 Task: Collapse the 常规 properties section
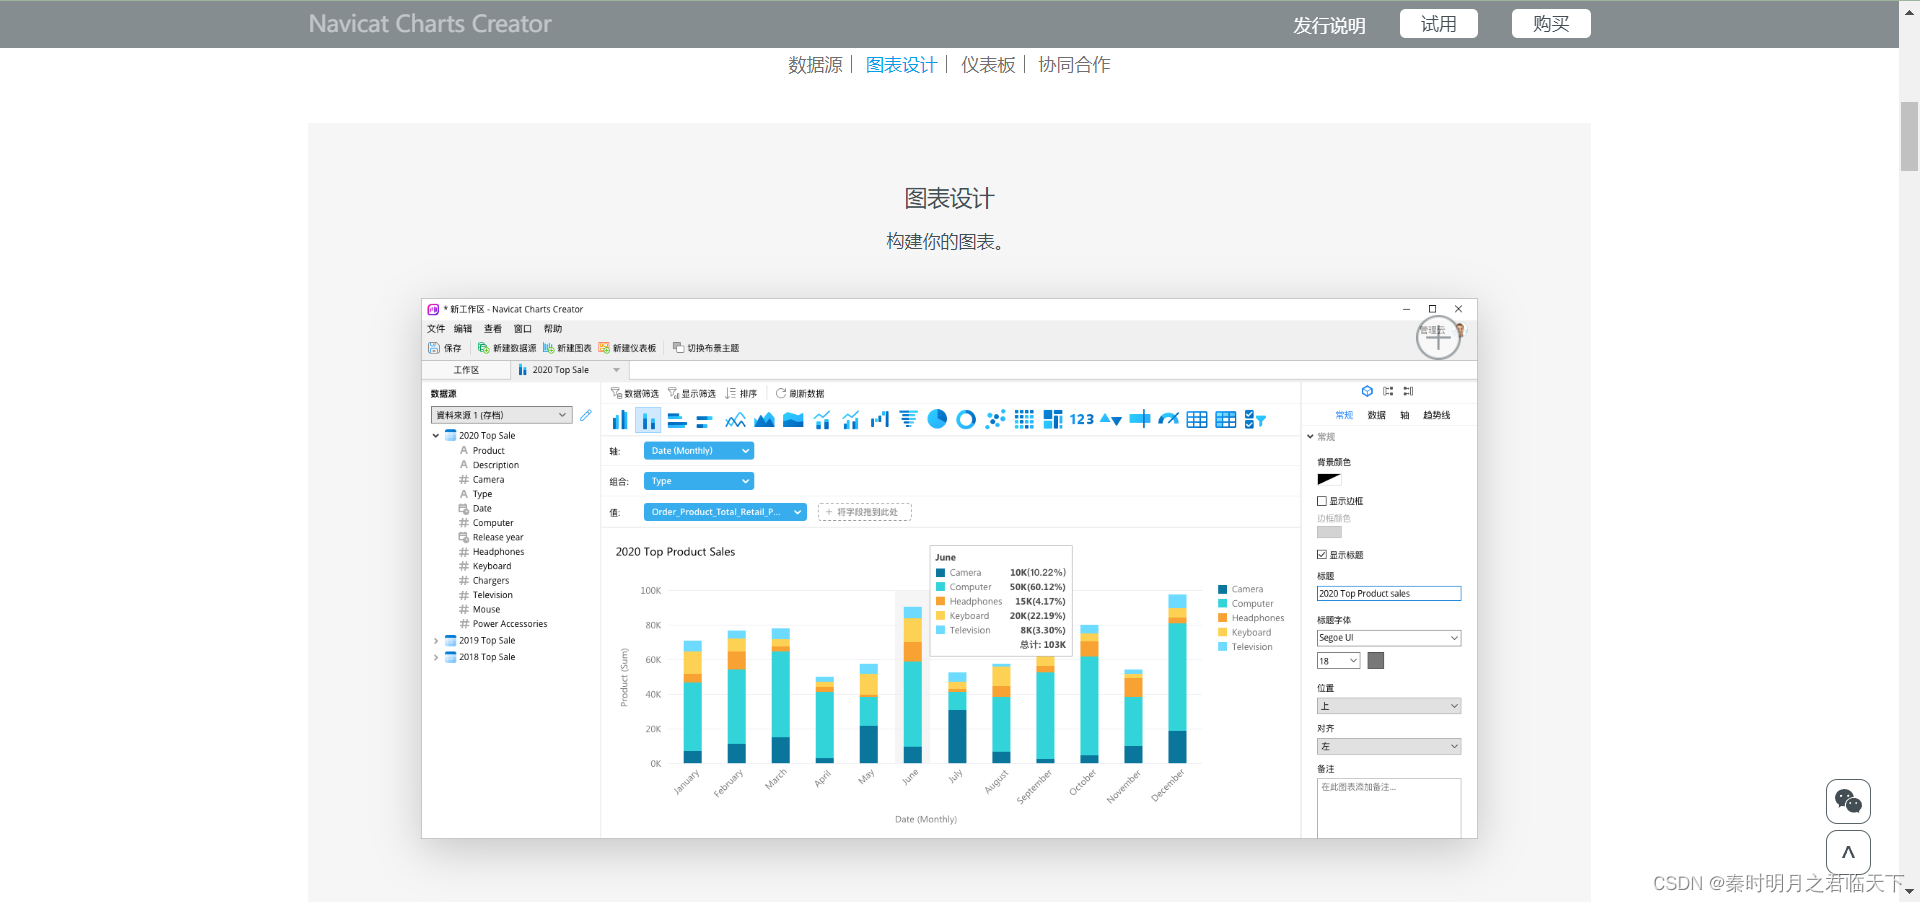[x=1311, y=437]
